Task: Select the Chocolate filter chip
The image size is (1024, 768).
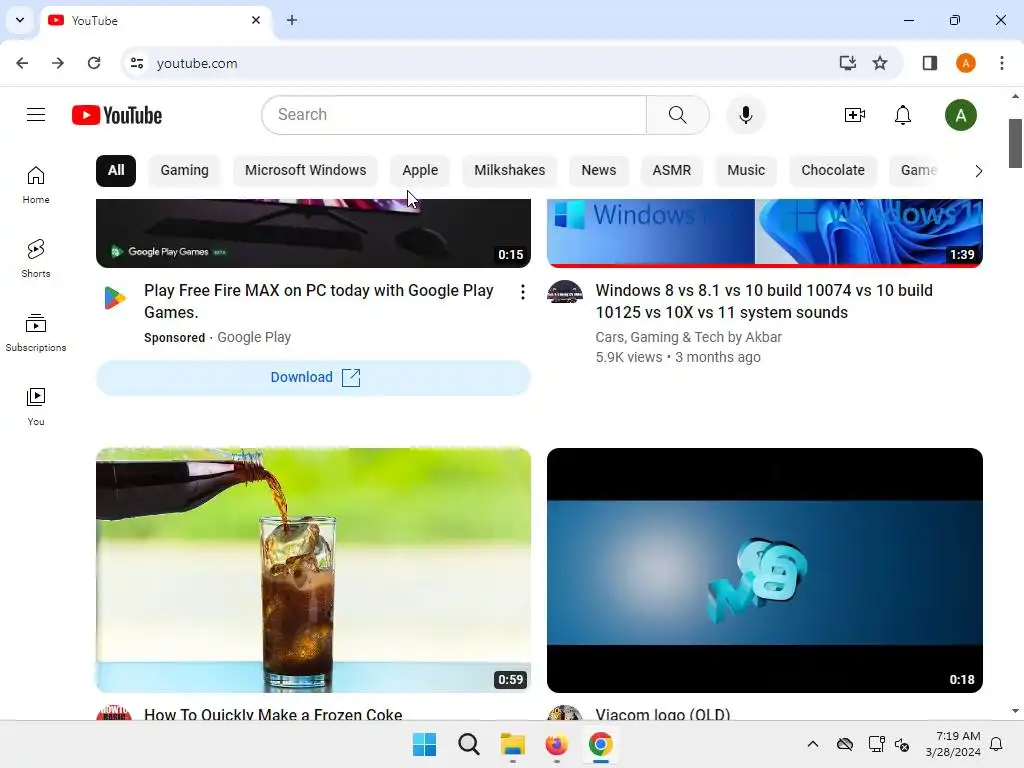Action: point(833,170)
